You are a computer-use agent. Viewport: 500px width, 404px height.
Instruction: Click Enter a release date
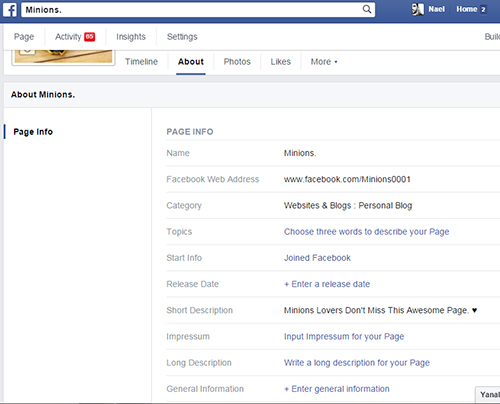[x=327, y=284]
